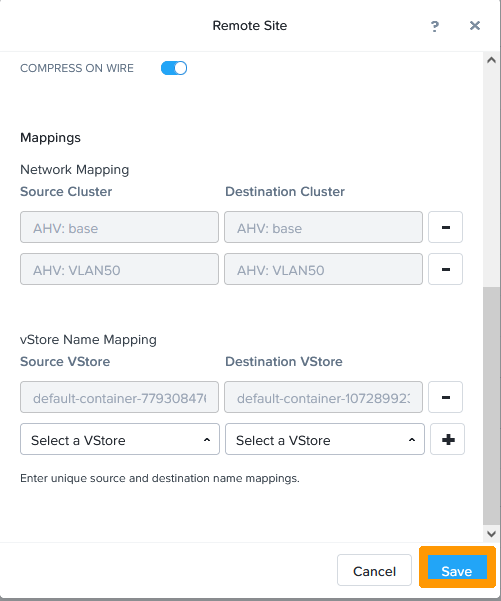Click the Destination VStore column header

click(284, 361)
